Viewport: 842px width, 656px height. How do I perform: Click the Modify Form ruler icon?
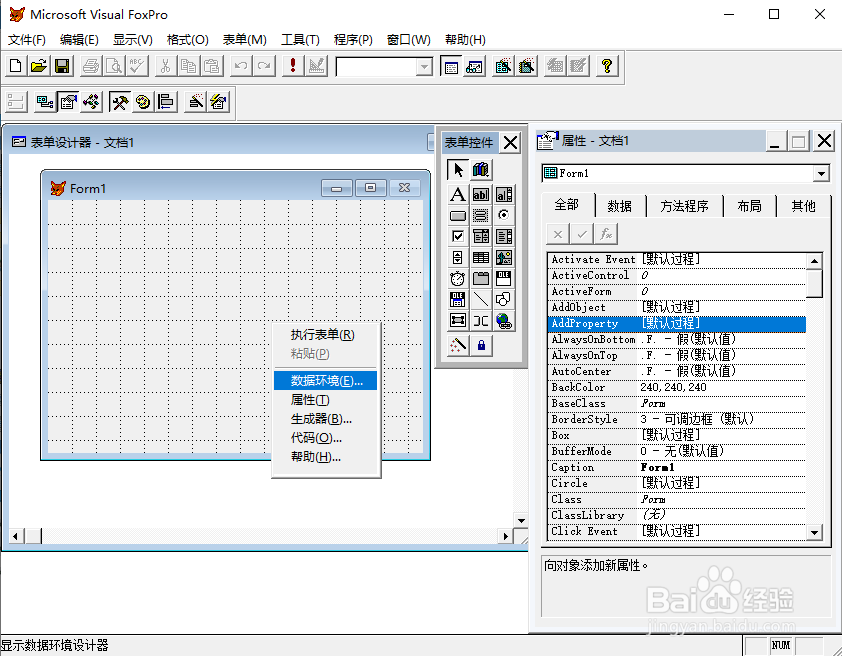(316, 66)
